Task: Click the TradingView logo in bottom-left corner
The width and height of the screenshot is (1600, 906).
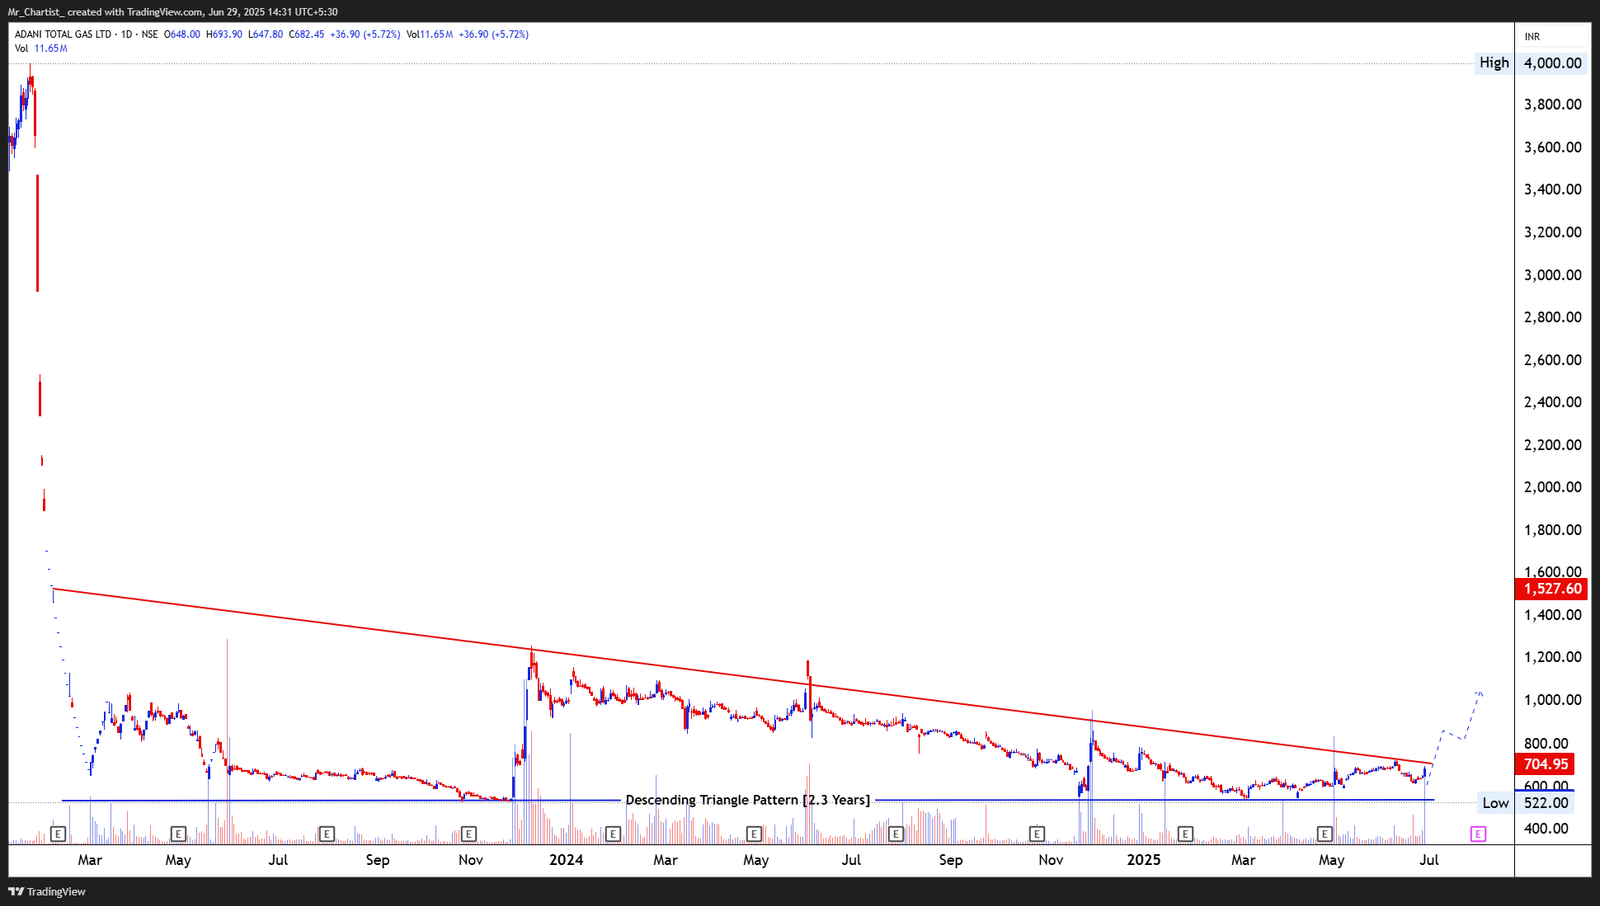Action: coord(45,891)
